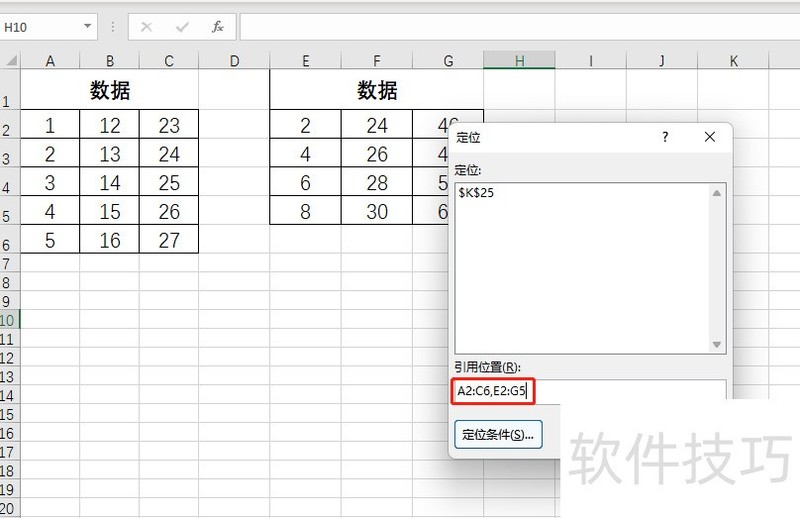Expand the Name Box dropdown arrow
The height and width of the screenshot is (518, 800).
click(x=87, y=27)
